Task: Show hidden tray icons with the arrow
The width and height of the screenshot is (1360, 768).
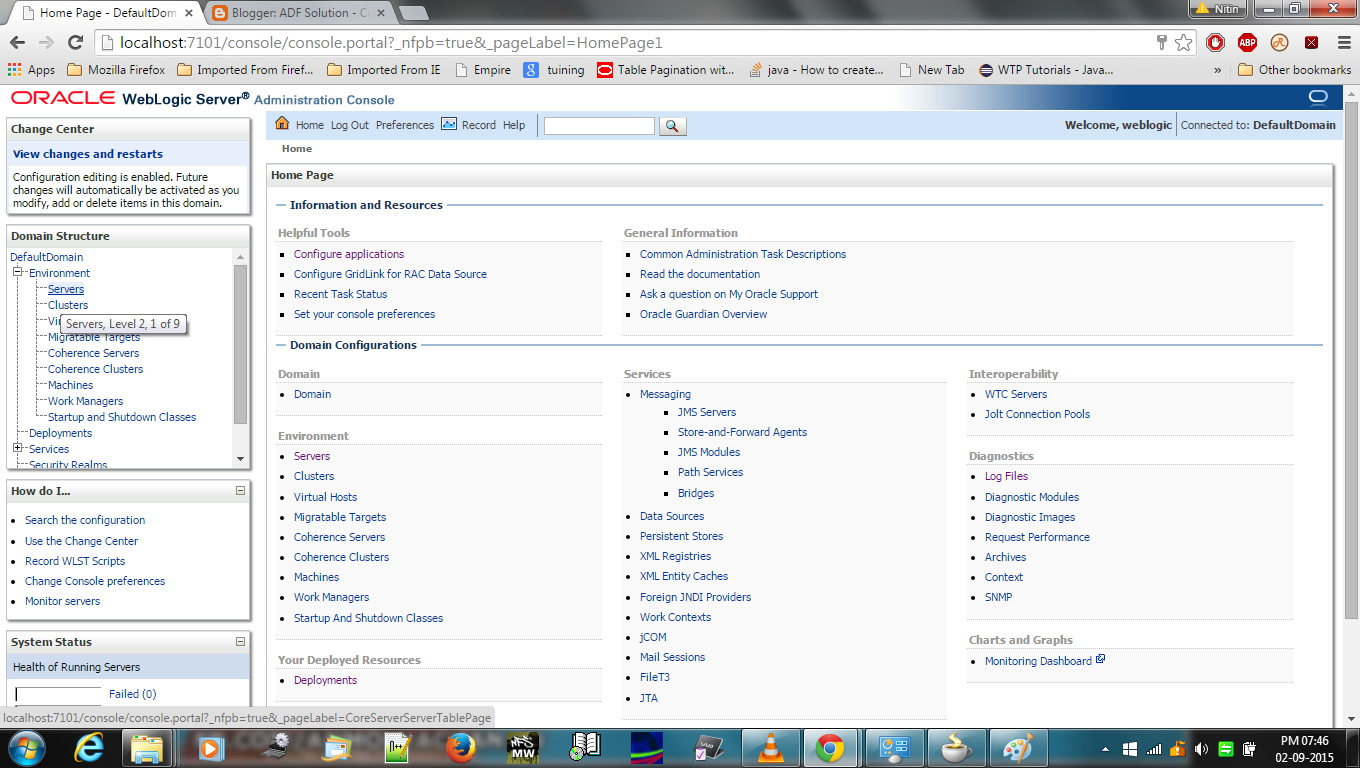Action: 1106,749
